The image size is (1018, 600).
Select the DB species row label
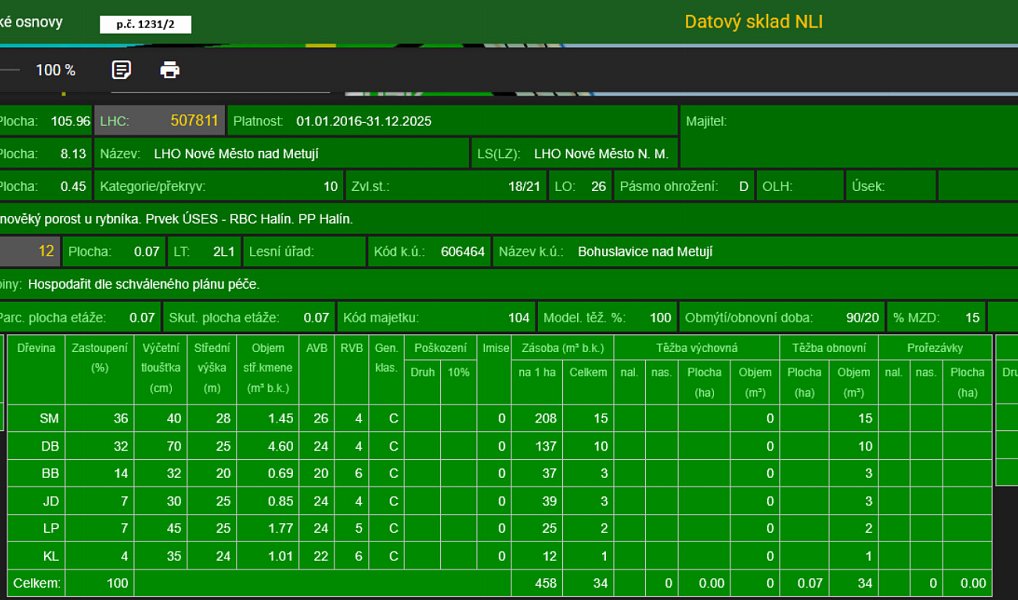point(50,447)
